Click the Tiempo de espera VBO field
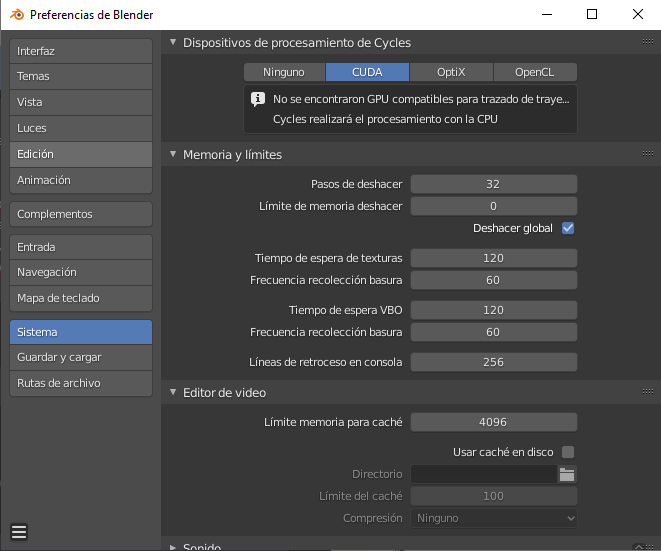This screenshot has height=551, width=661. pos(494,310)
